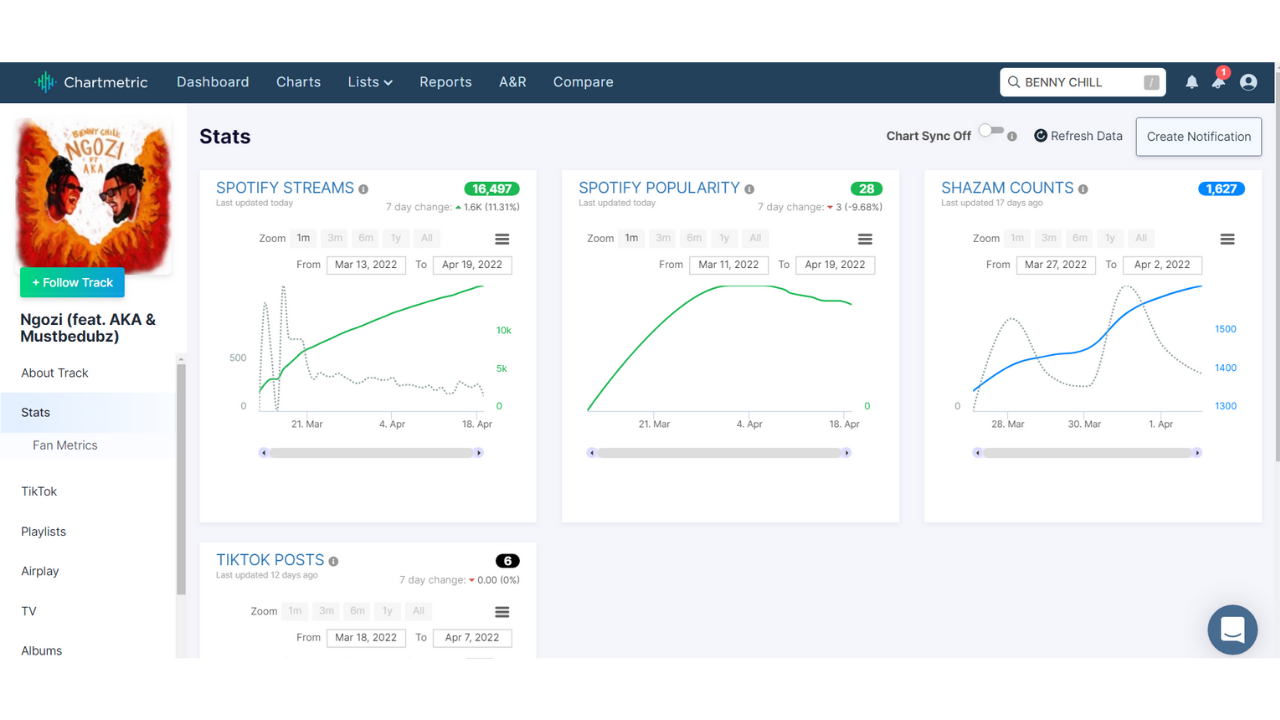Image resolution: width=1280 pixels, height=720 pixels.
Task: Click the Chartmetric logo icon
Action: click(x=45, y=82)
